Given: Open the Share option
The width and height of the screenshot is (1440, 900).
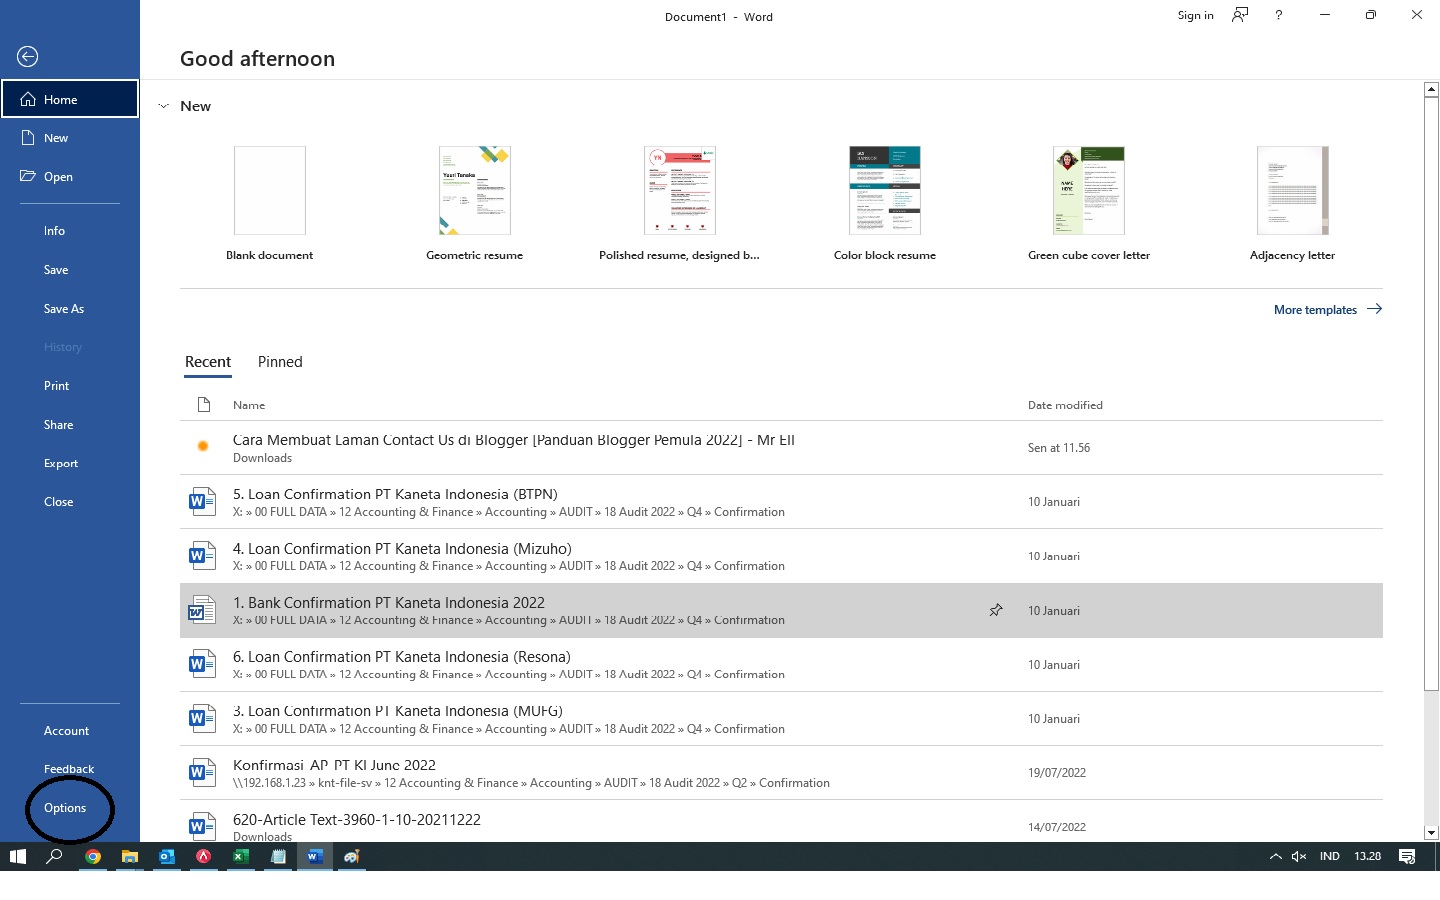Looking at the screenshot, I should [x=70, y=425].
